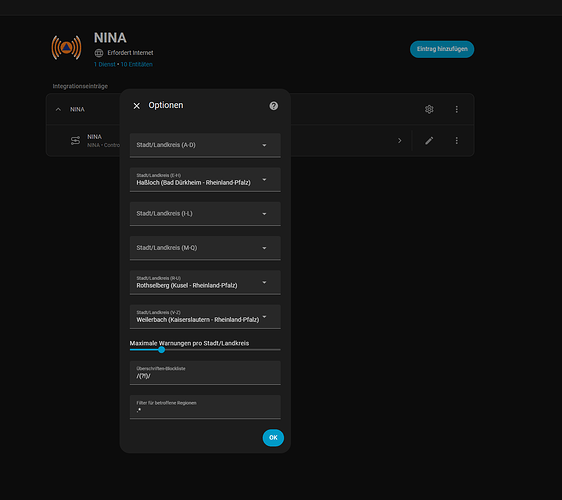
Task: Click the Eintrag hinzufügen button
Action: click(x=442, y=49)
